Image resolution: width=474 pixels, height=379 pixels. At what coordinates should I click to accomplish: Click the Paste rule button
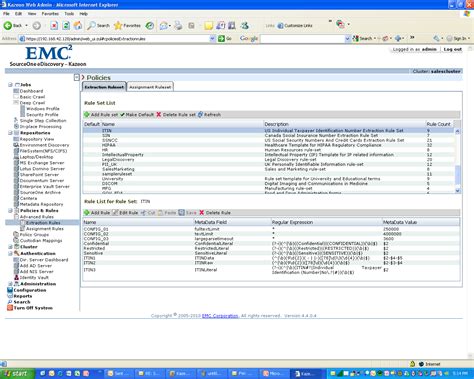point(167,213)
